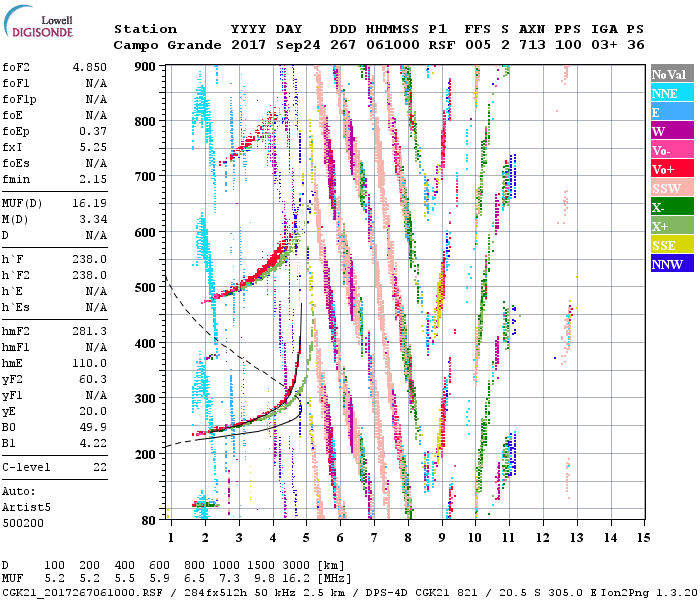Click the B1 value 4.22

click(x=93, y=443)
